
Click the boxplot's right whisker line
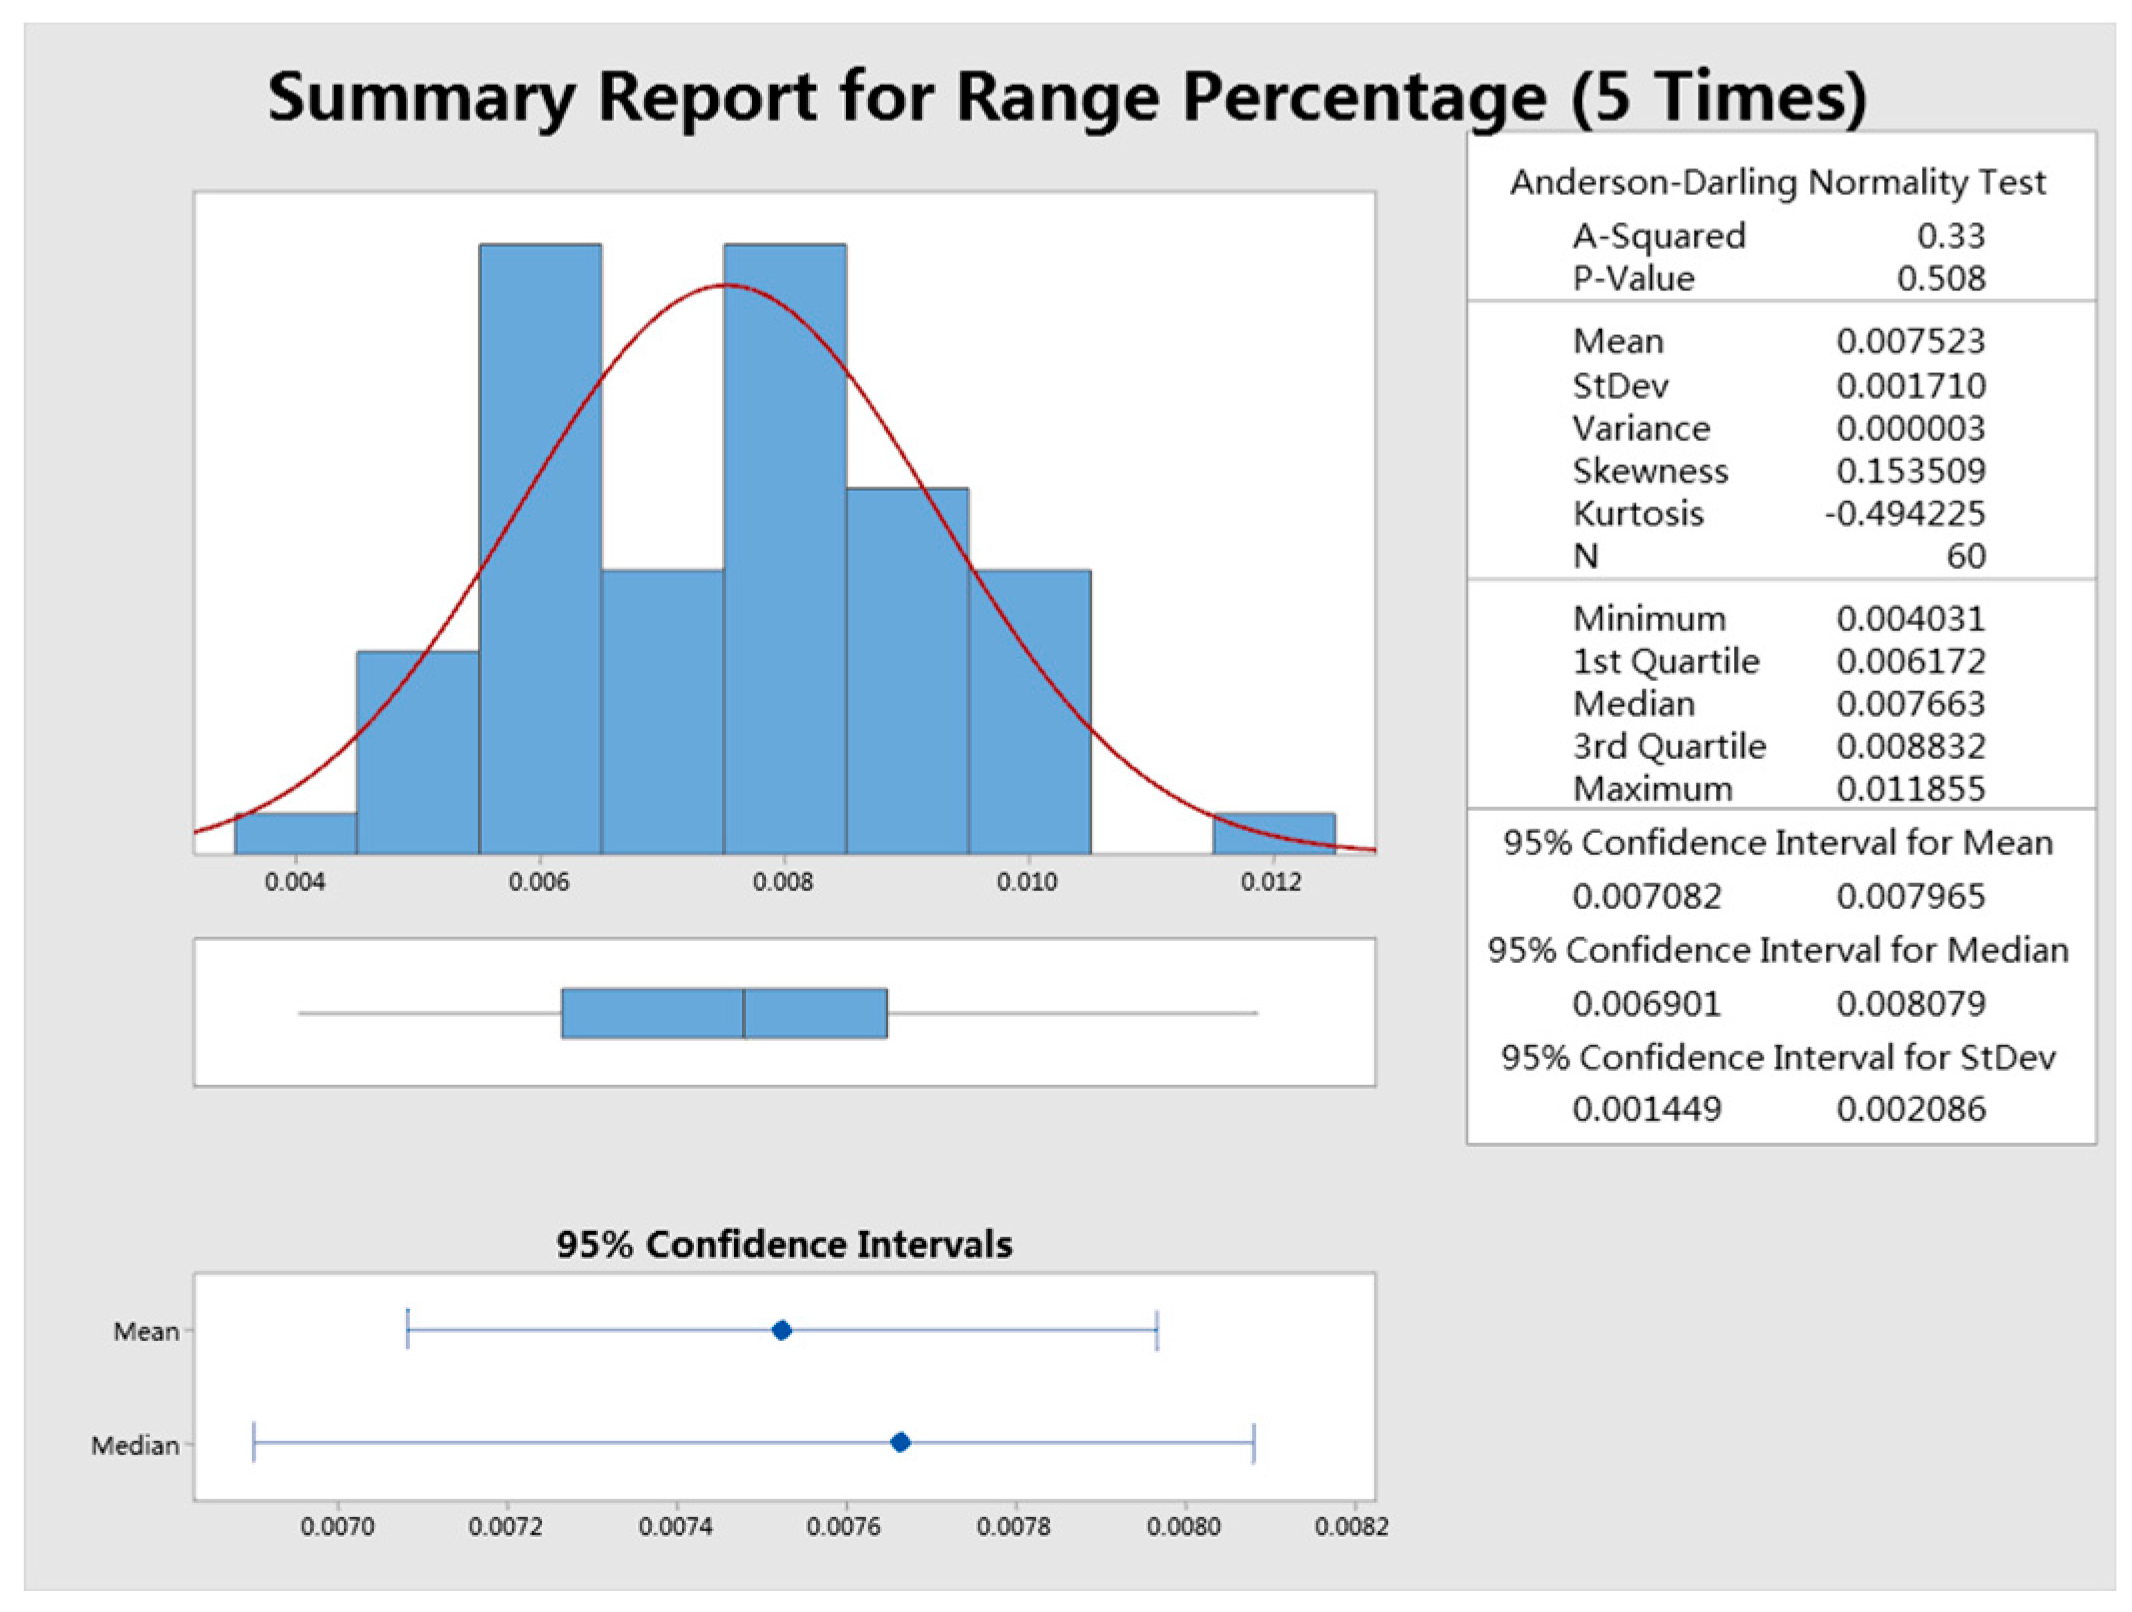pyautogui.click(x=1072, y=1013)
